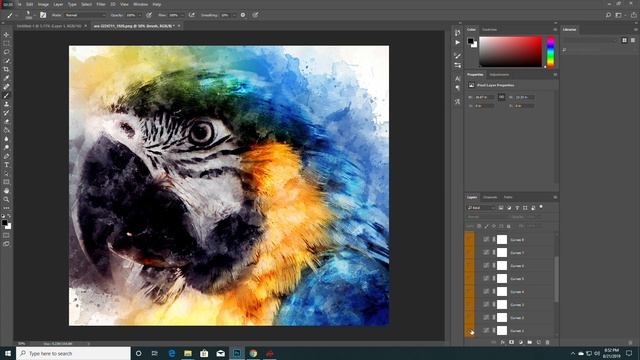Select the Zoom tool
The width and height of the screenshot is (640, 360).
(x=6, y=200)
